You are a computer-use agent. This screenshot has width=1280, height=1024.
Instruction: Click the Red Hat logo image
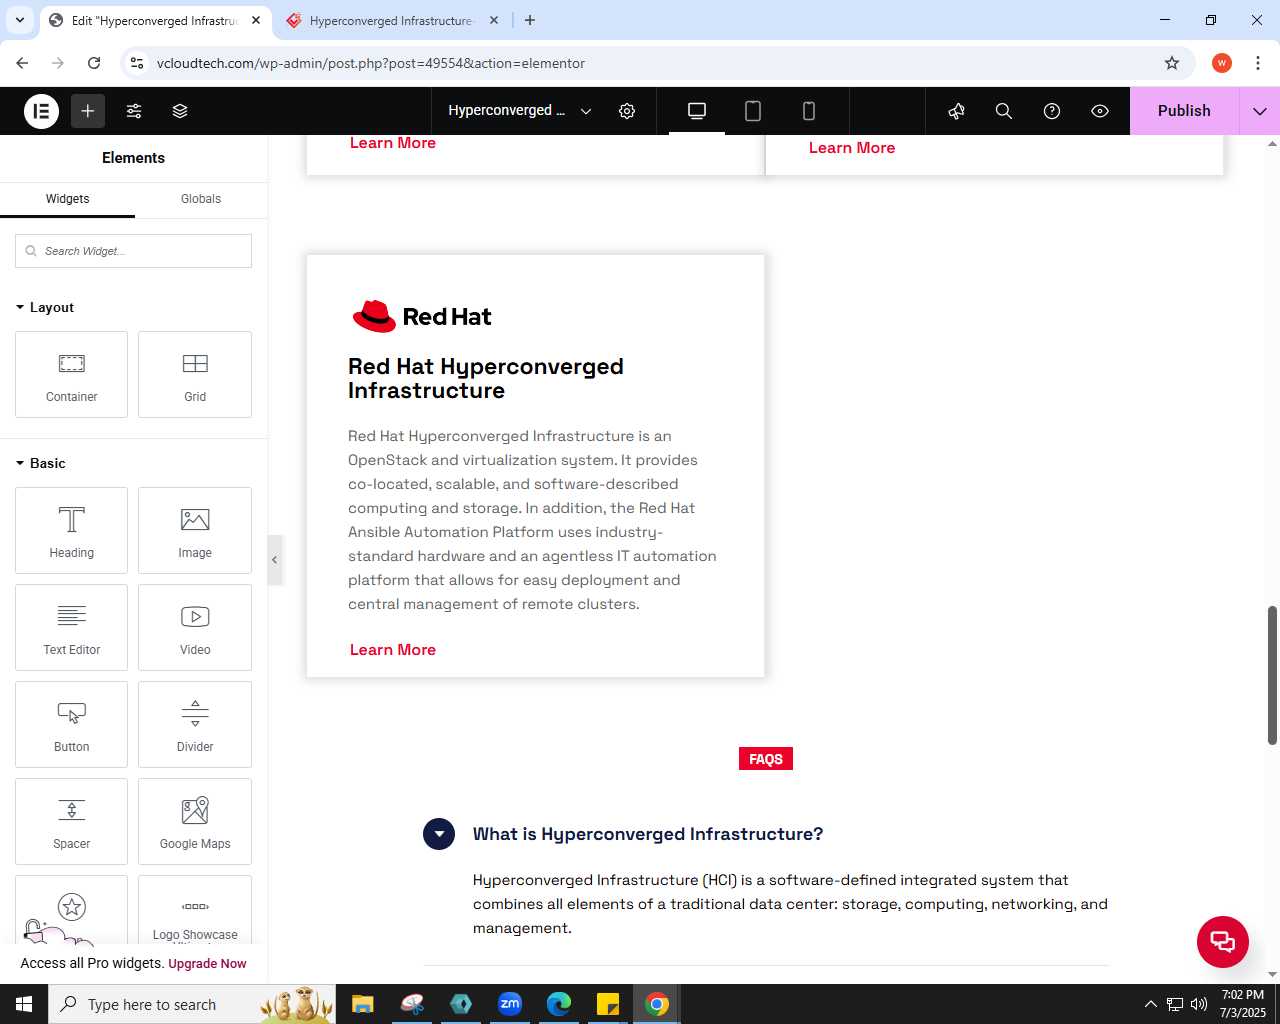tap(422, 316)
